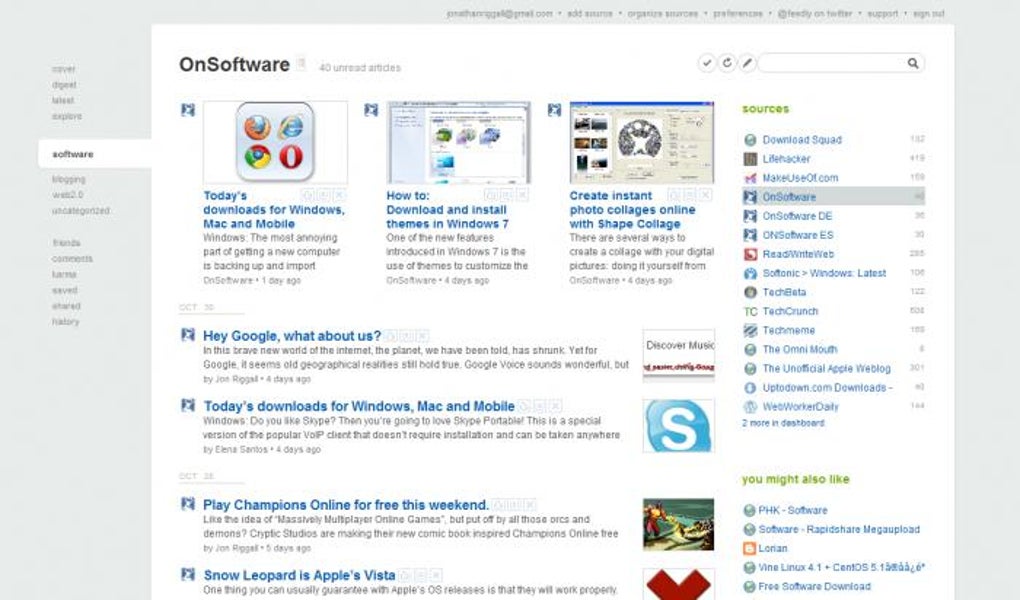Image resolution: width=1020 pixels, height=600 pixels.
Task: Go to the latest view in sidebar
Action: coord(63,100)
